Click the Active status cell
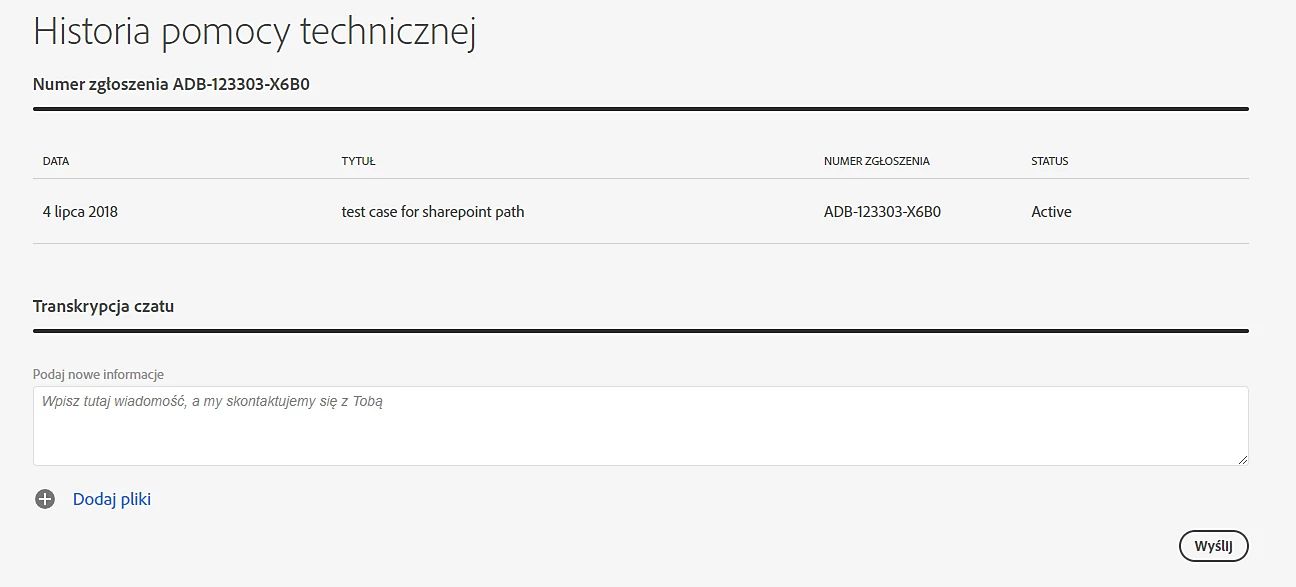 click(1051, 212)
